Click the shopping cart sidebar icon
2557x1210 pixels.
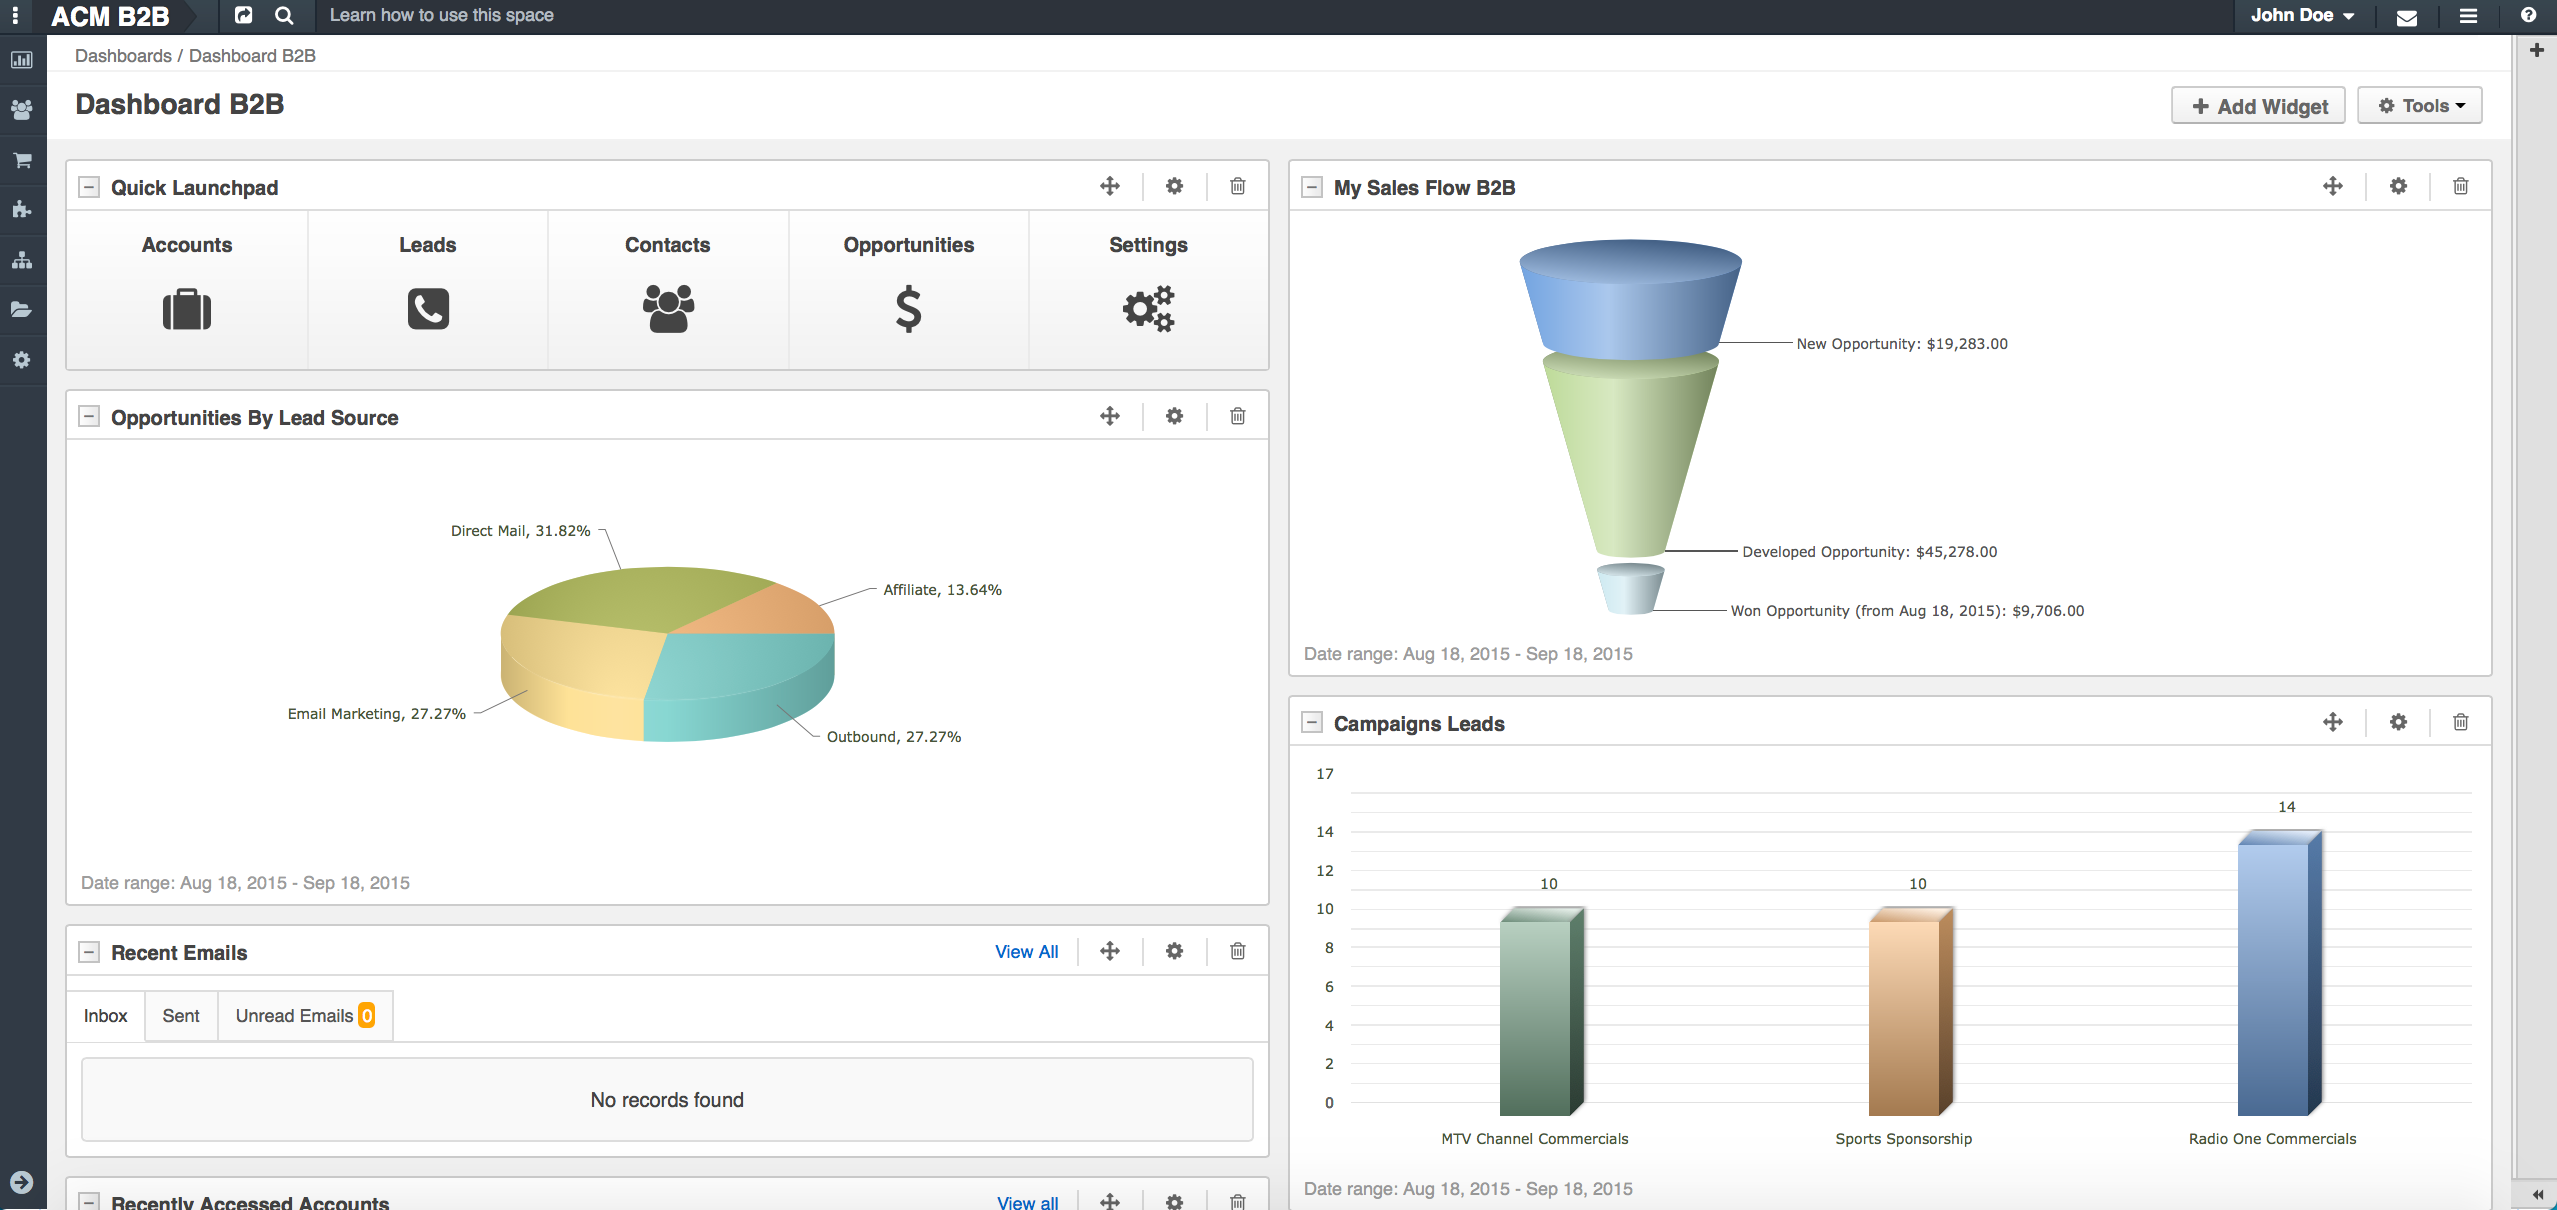(22, 160)
